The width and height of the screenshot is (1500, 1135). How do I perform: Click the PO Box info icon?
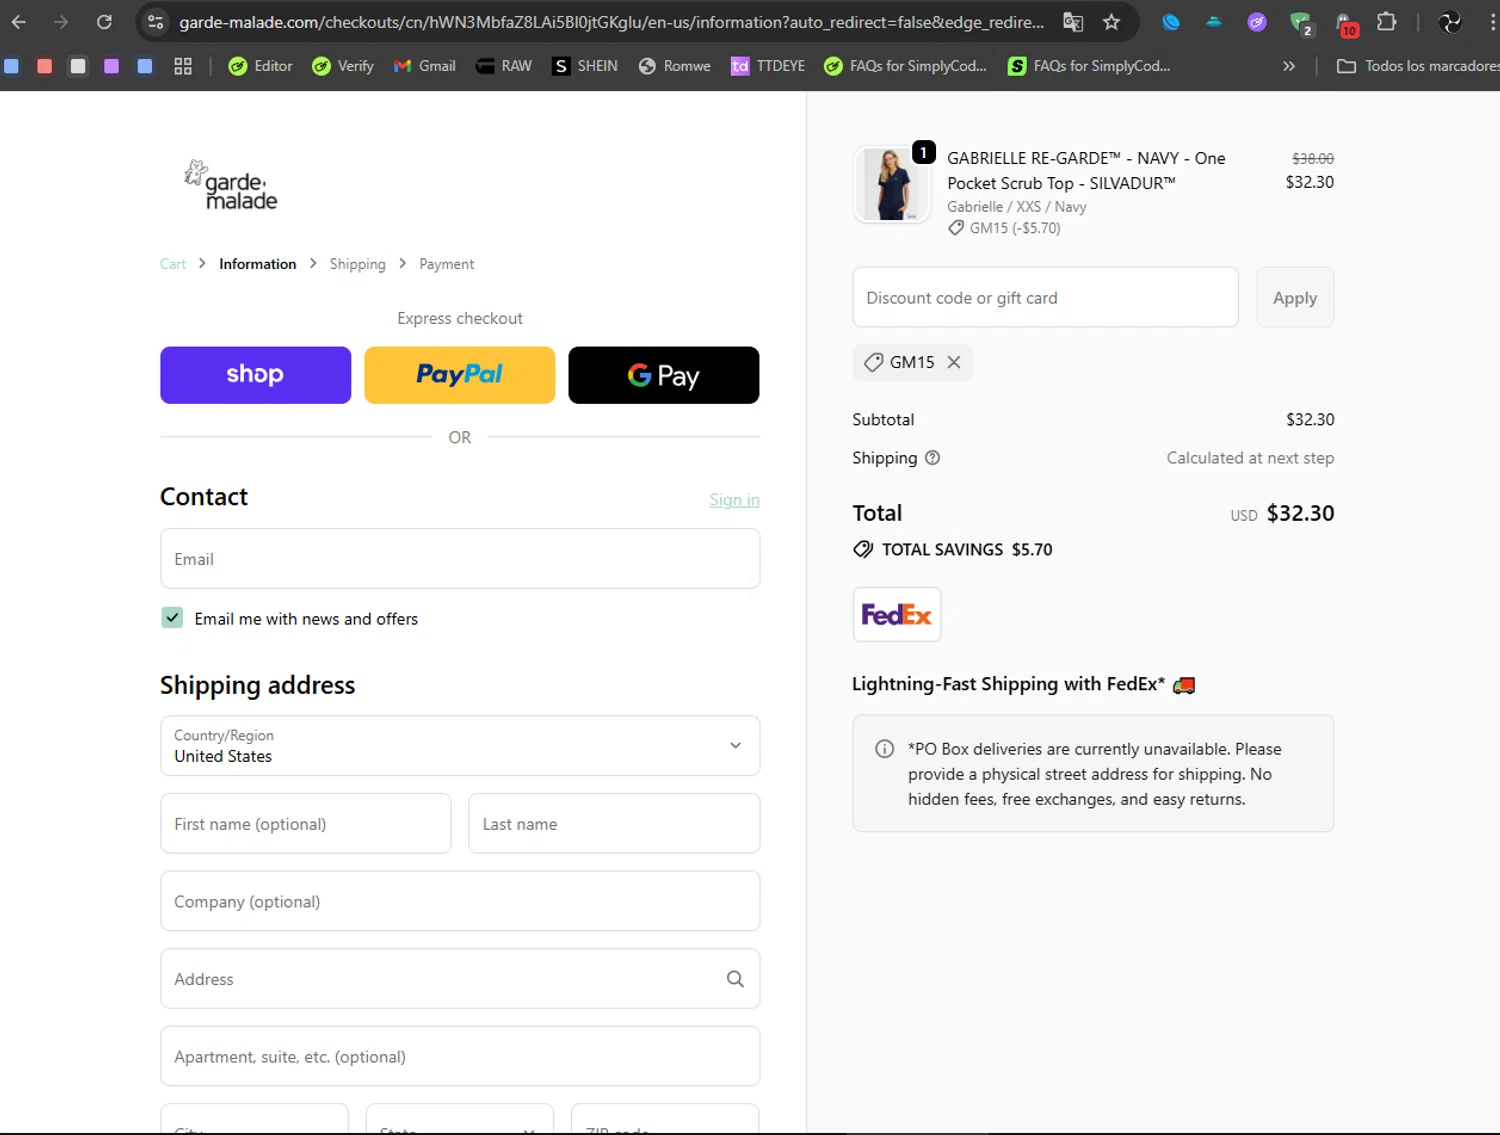pos(885,749)
